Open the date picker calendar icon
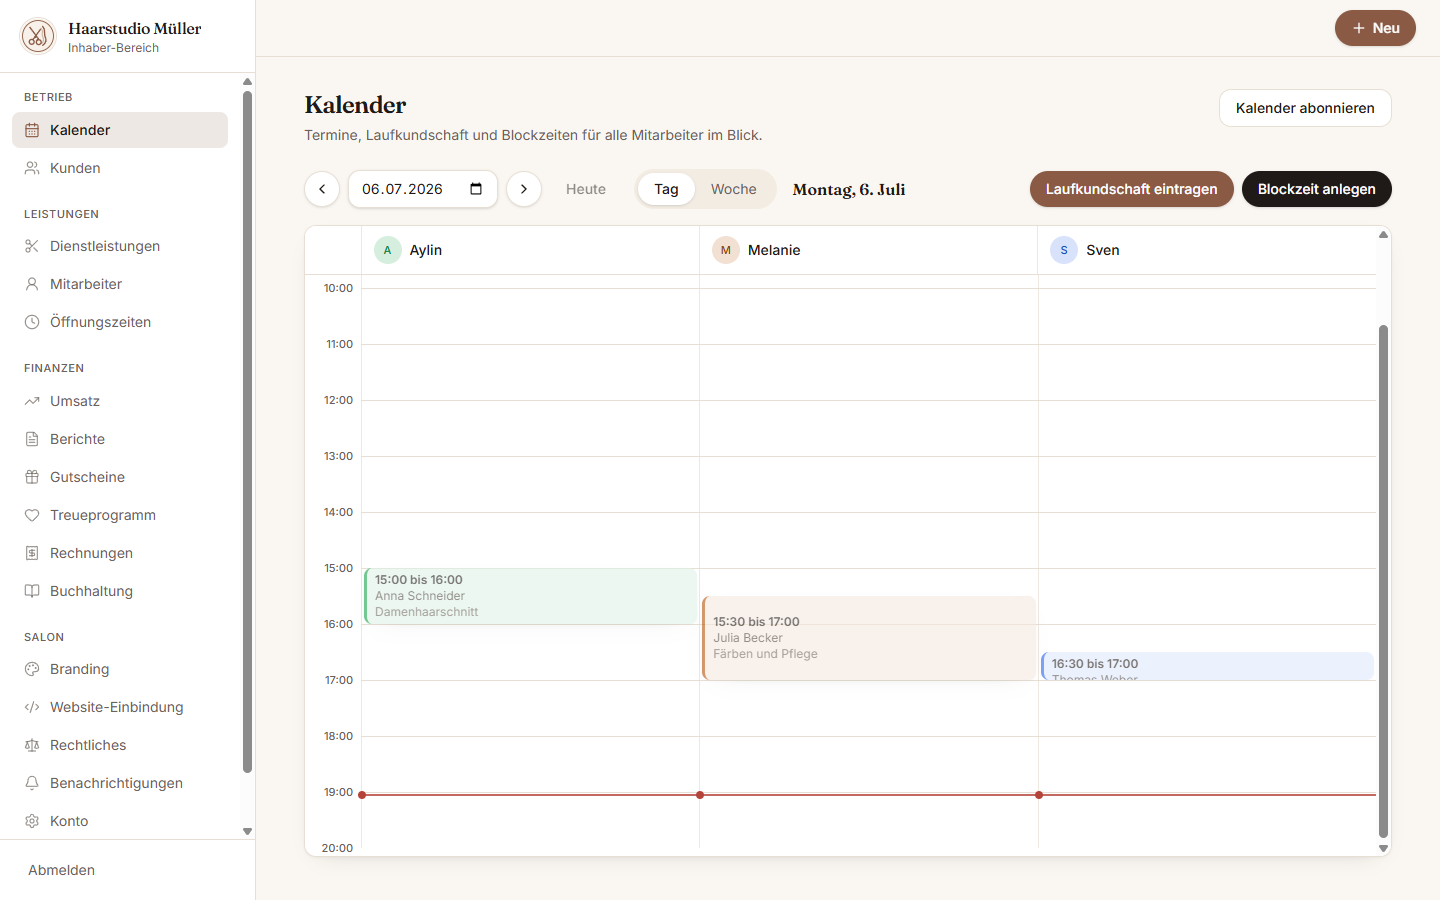1440x900 pixels. tap(476, 189)
